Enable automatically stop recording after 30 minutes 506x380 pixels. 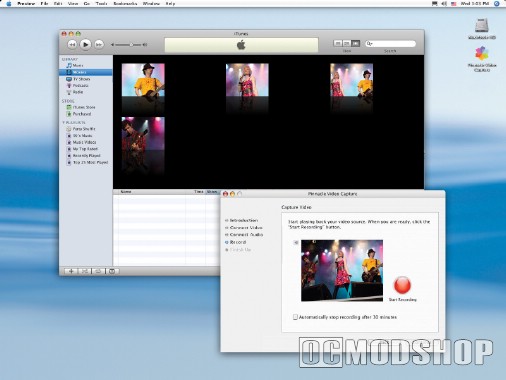click(x=295, y=317)
